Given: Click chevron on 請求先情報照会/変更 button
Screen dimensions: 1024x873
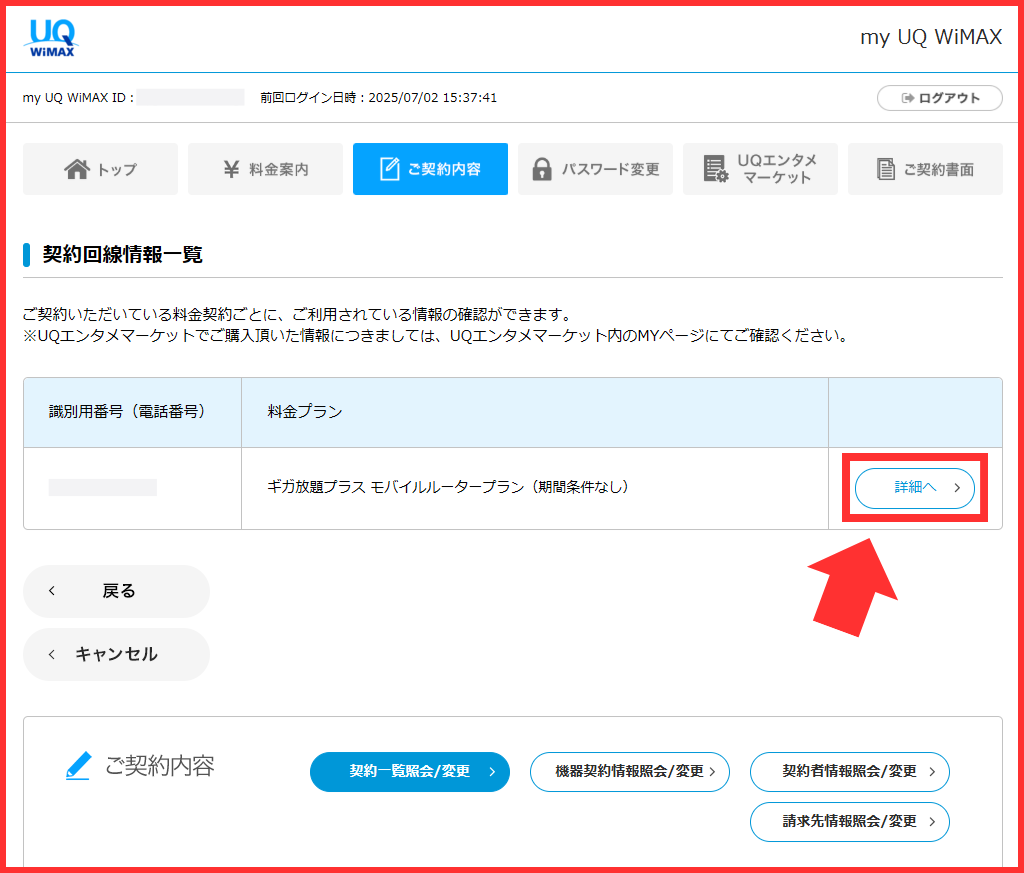Looking at the screenshot, I should pyautogui.click(x=932, y=821).
